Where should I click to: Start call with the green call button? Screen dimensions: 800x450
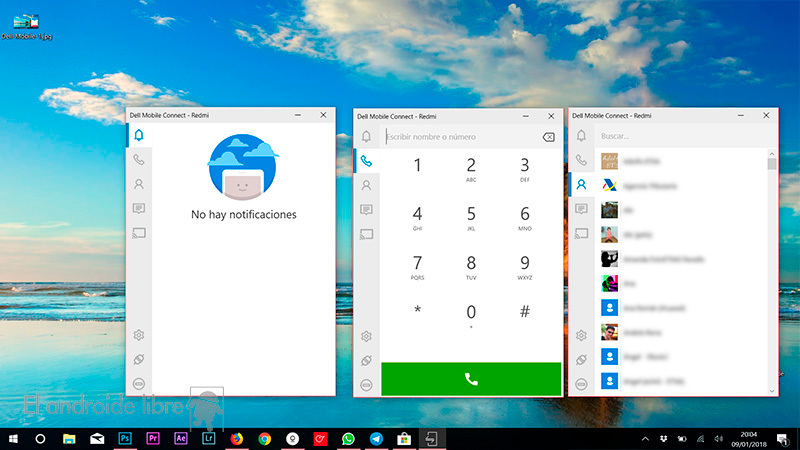coord(471,379)
